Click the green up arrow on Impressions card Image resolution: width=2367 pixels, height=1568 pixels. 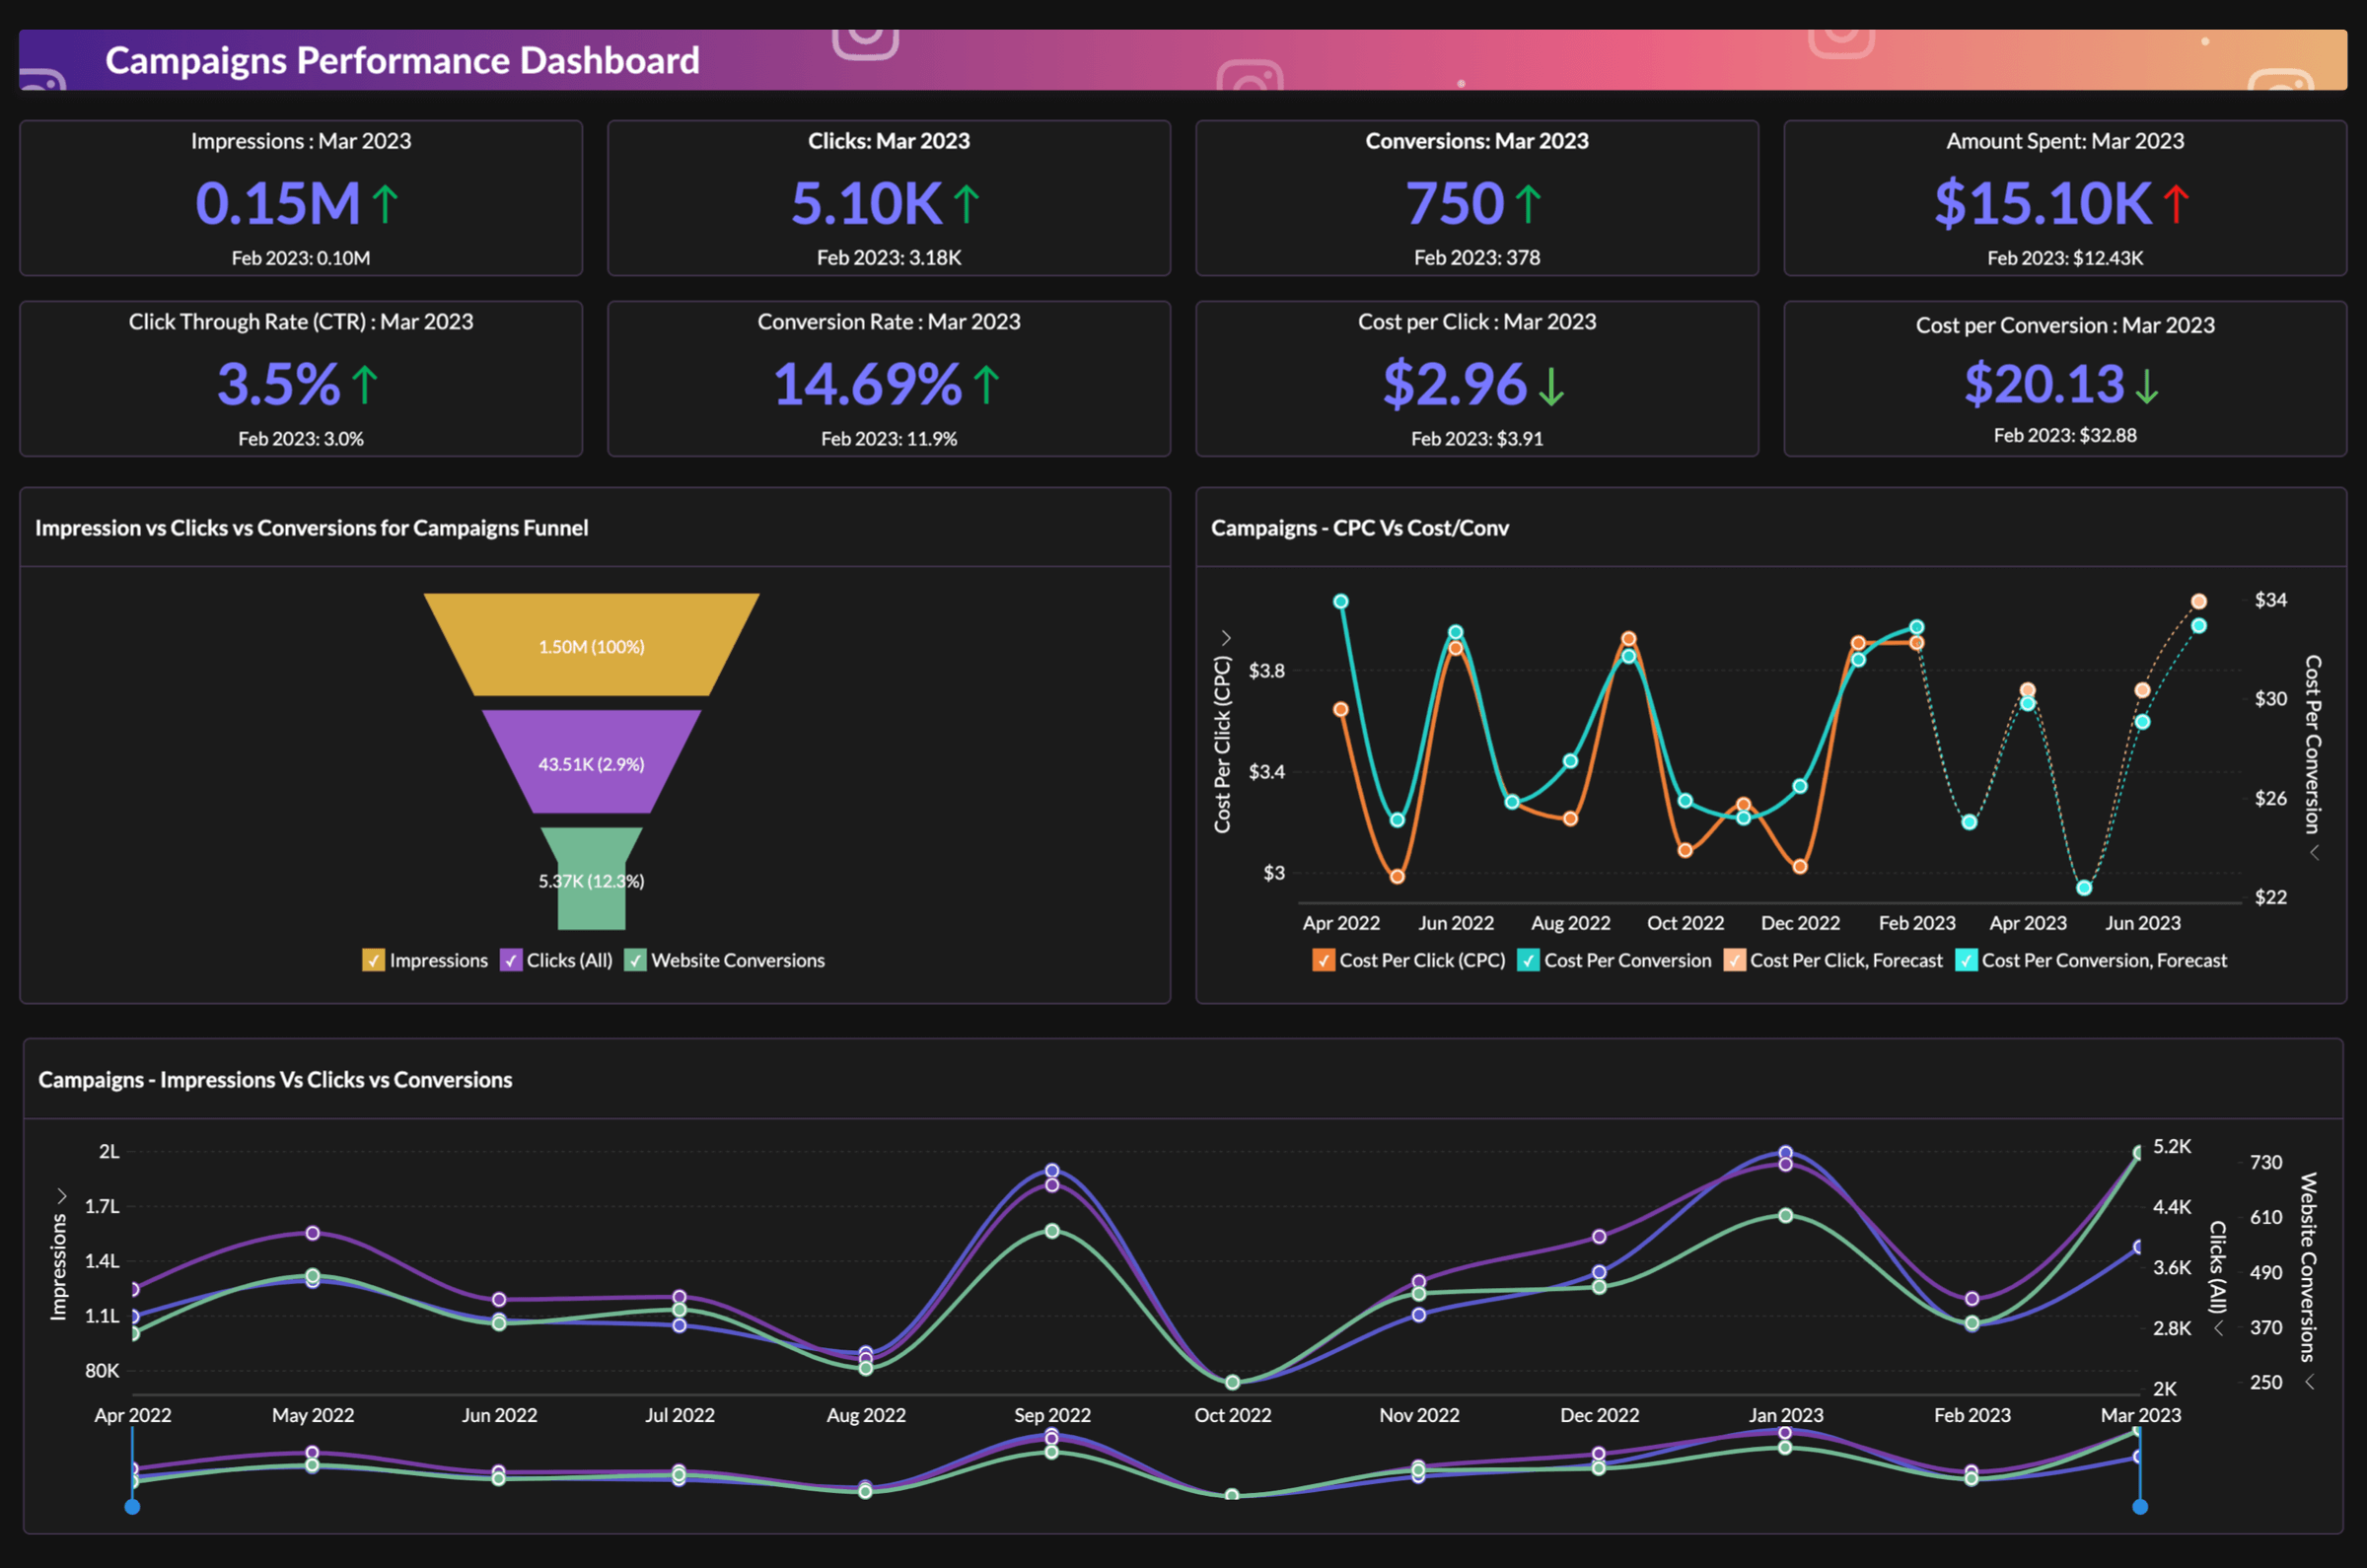[x=385, y=204]
